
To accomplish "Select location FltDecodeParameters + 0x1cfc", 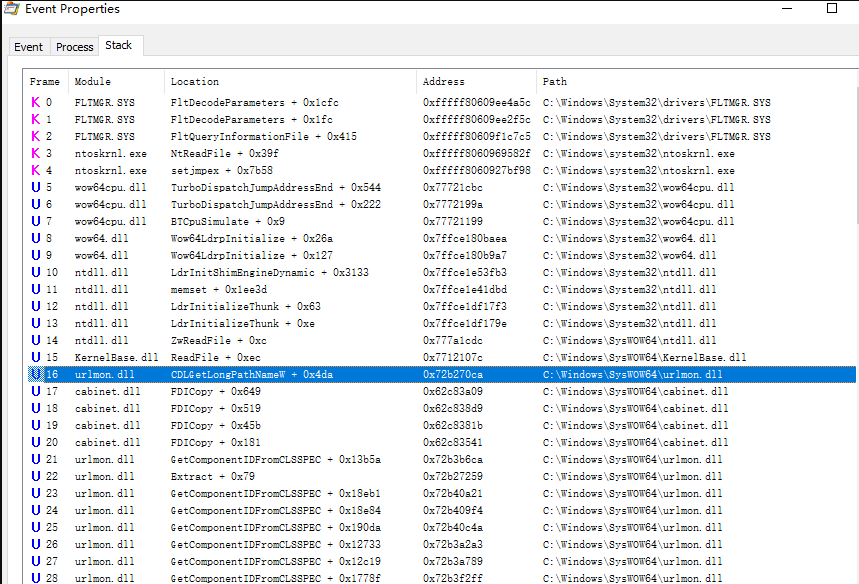I will [255, 102].
